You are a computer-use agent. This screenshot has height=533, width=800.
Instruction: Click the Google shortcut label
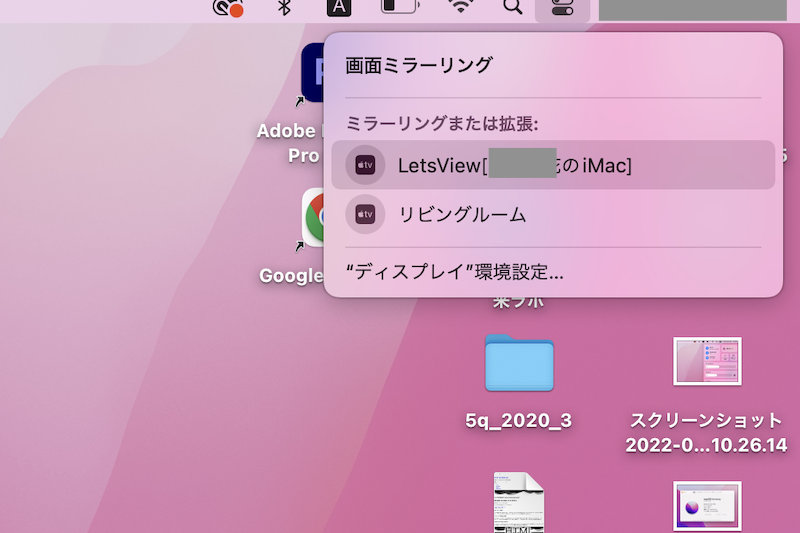tap(291, 276)
